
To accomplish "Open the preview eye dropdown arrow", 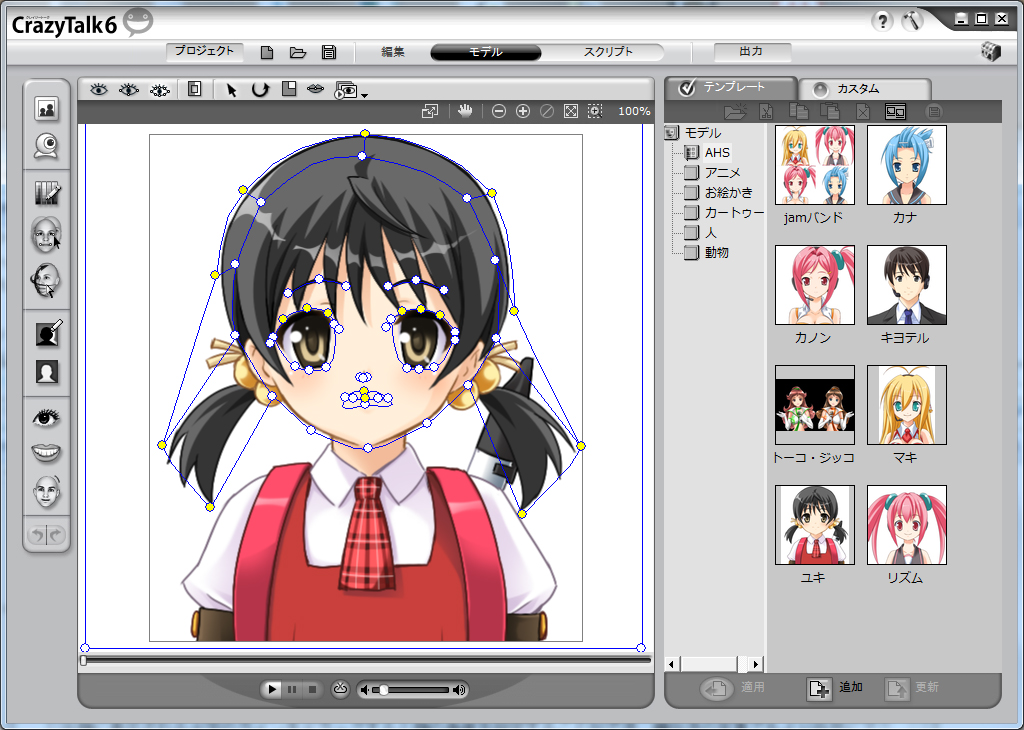I will coord(364,95).
